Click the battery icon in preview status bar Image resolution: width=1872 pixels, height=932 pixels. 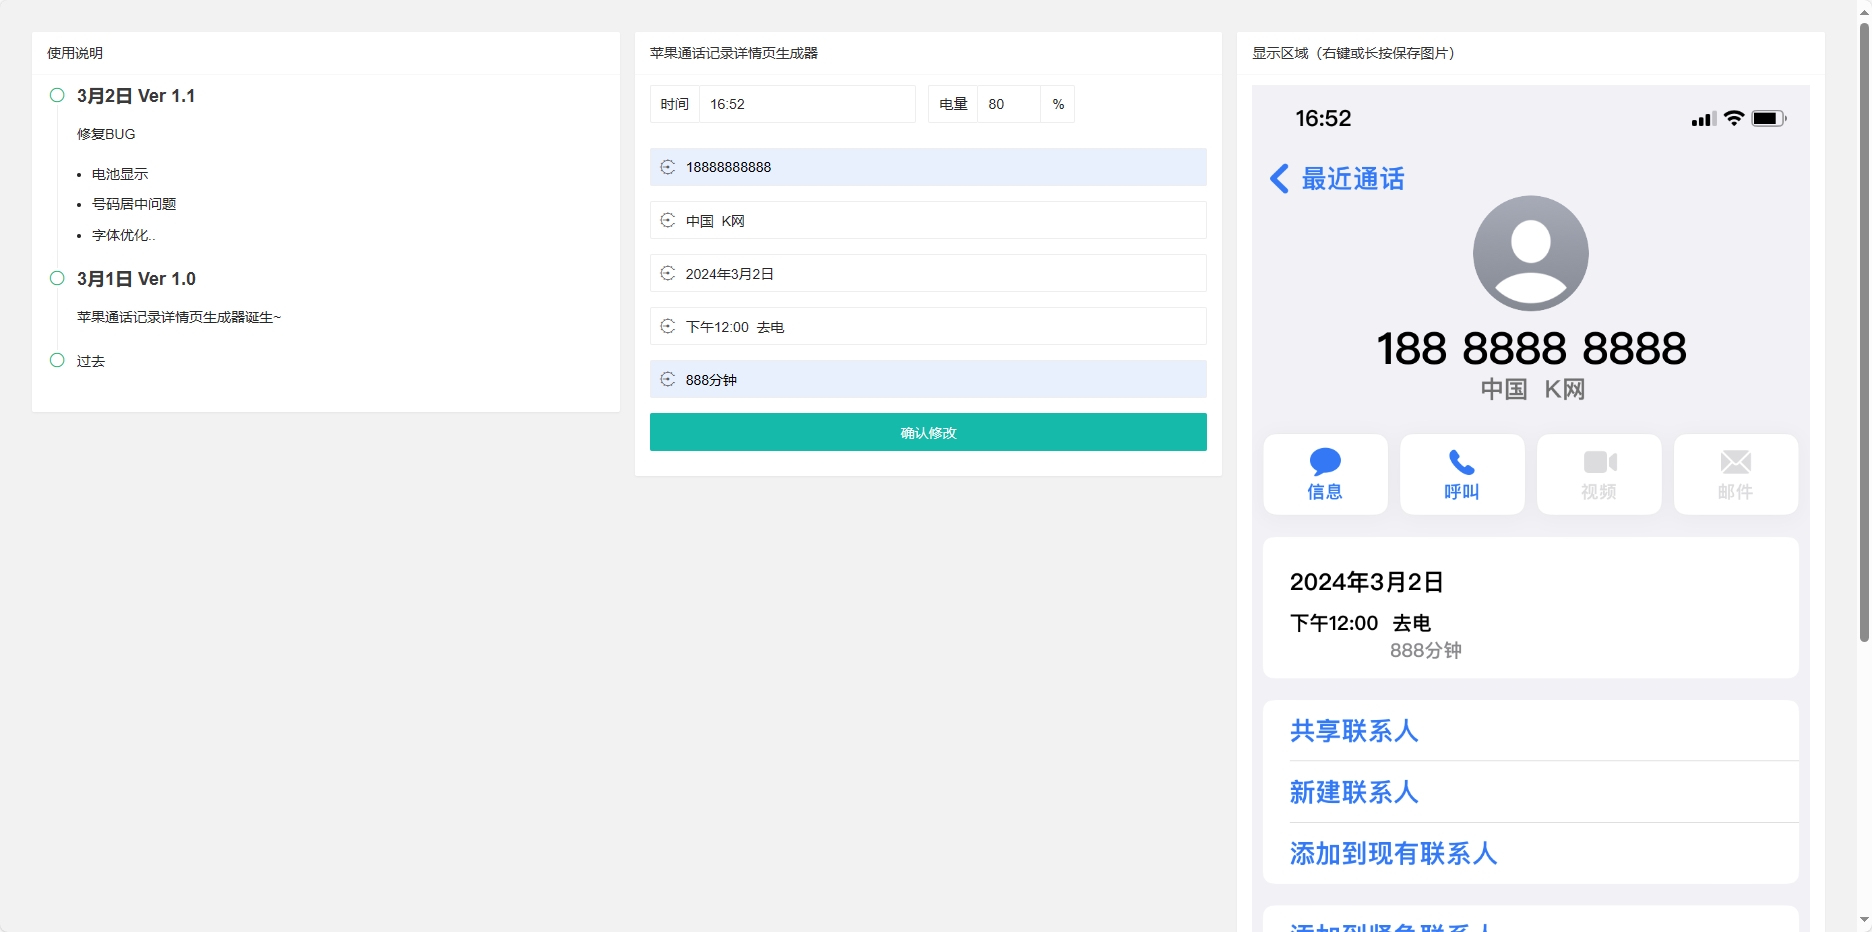[1768, 118]
